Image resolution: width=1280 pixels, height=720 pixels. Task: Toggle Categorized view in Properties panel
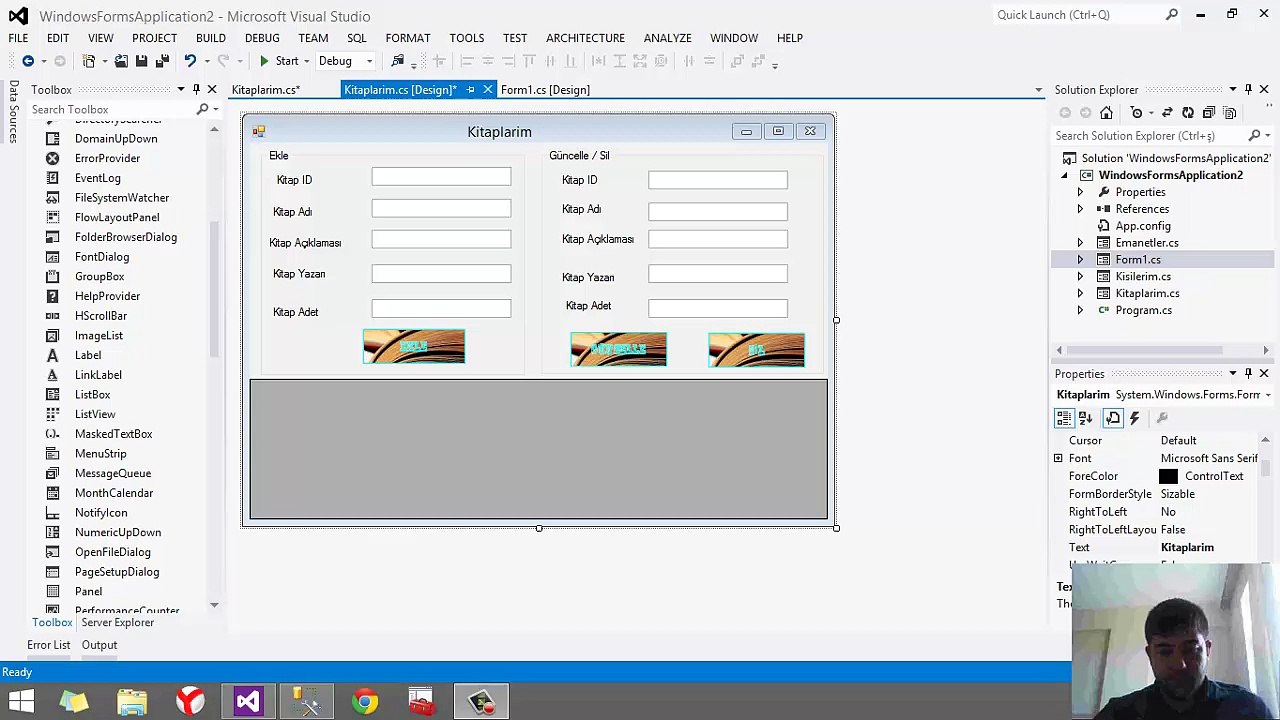1064,418
